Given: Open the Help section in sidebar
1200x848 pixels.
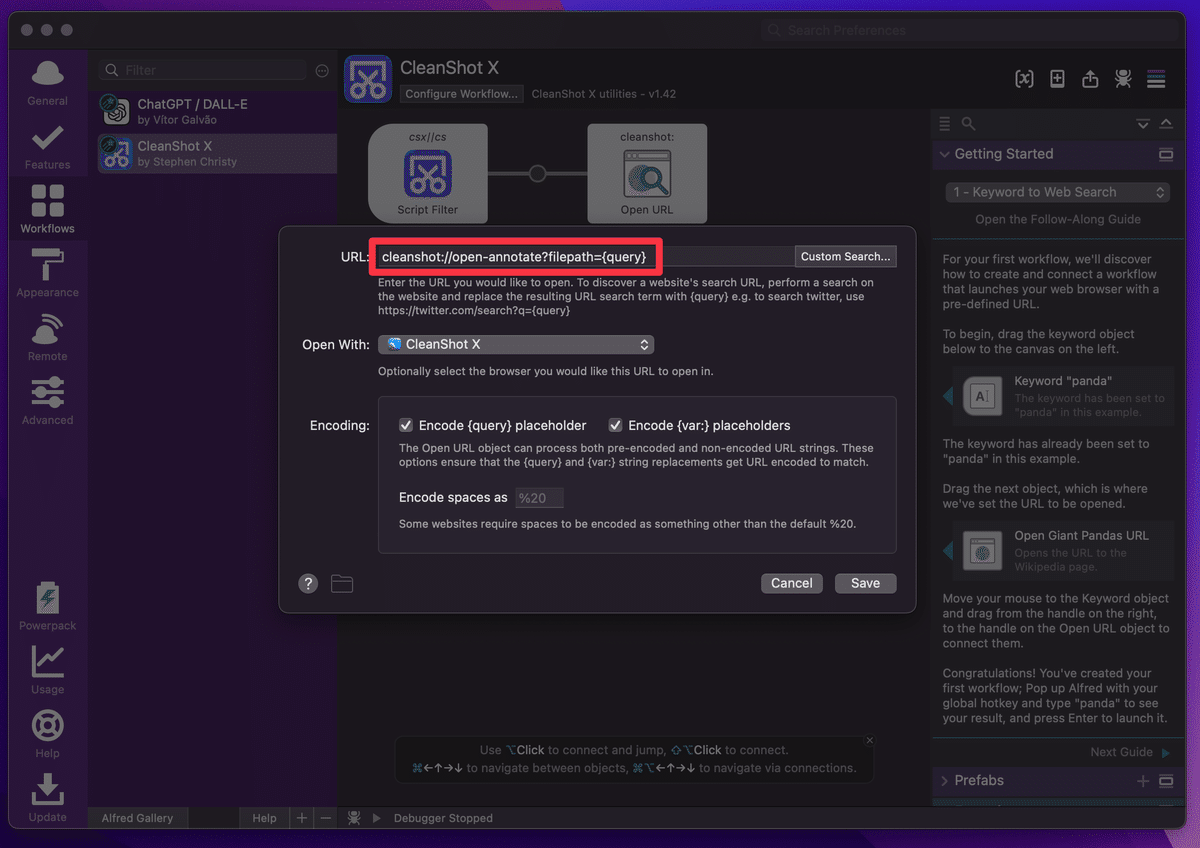Looking at the screenshot, I should 47,734.
